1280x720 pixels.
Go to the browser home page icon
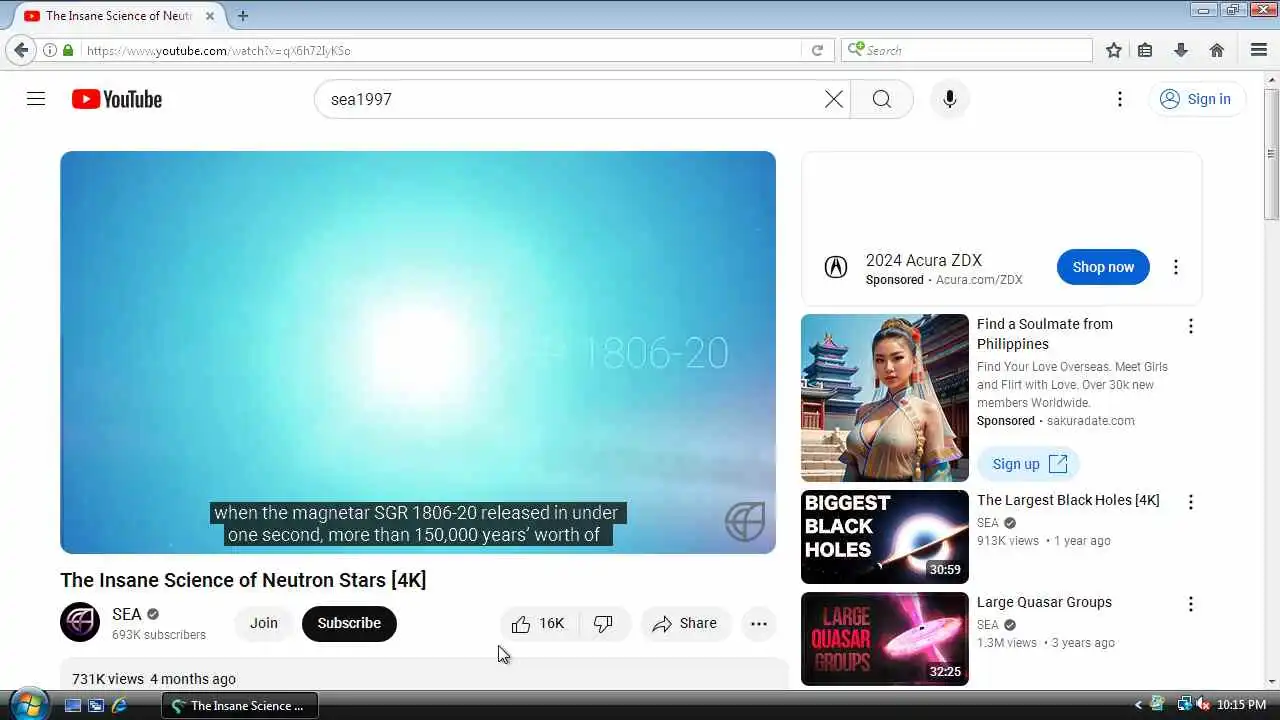point(1217,50)
